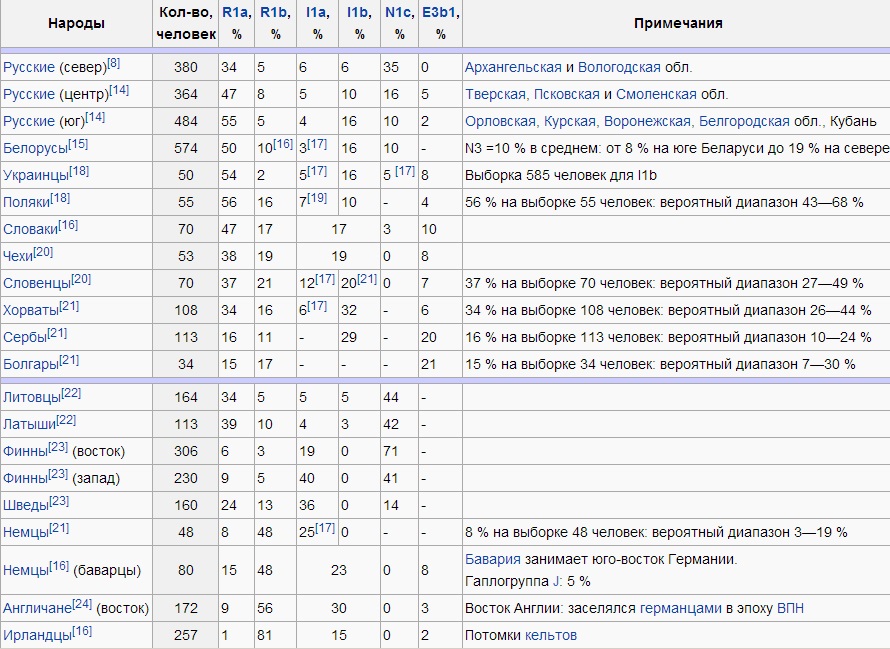Click Немцы link in the баварцы row

pyautogui.click(x=26, y=570)
